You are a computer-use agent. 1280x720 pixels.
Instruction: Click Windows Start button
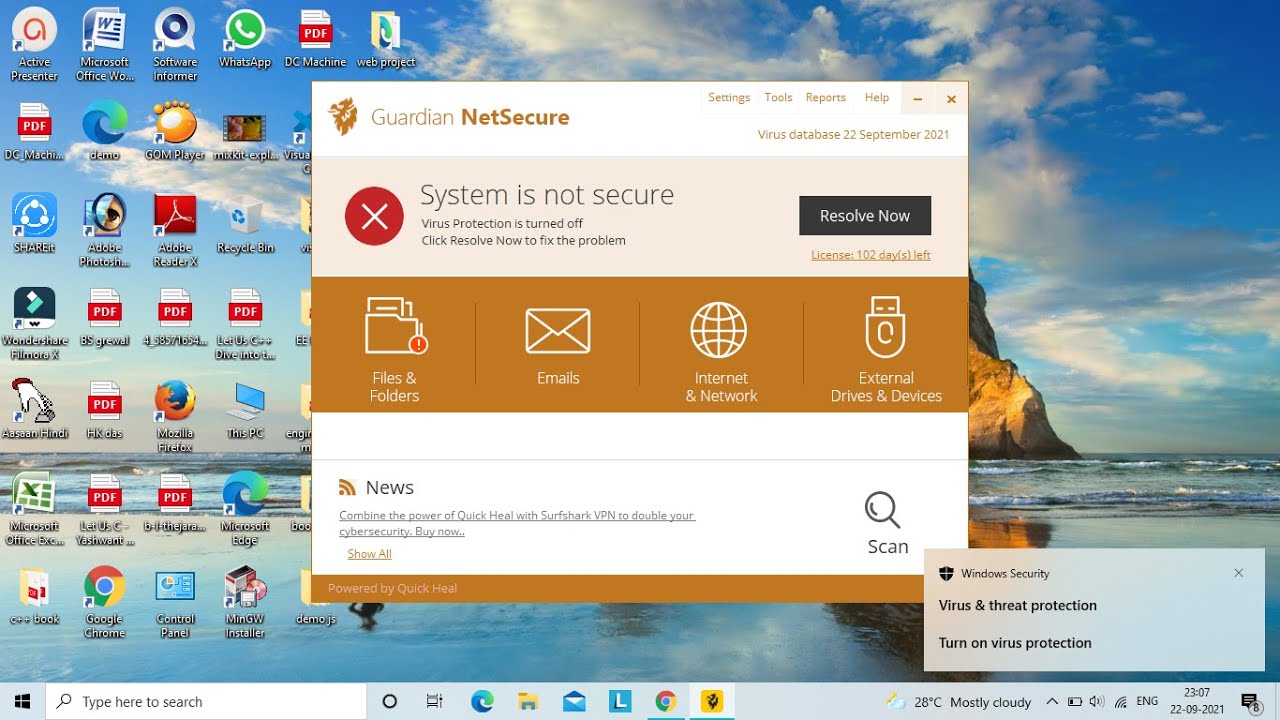pos(22,701)
